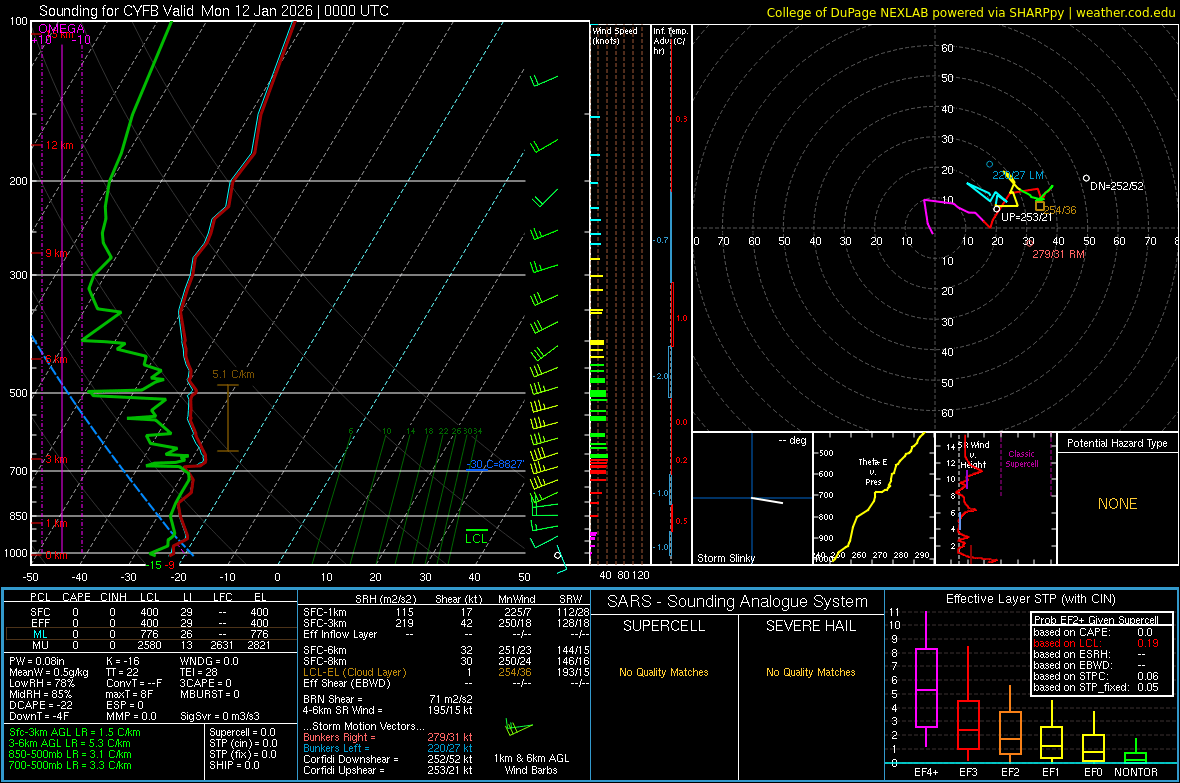
Task: Click the 'STP (cin) = 0.0' value
Action: coord(243,743)
